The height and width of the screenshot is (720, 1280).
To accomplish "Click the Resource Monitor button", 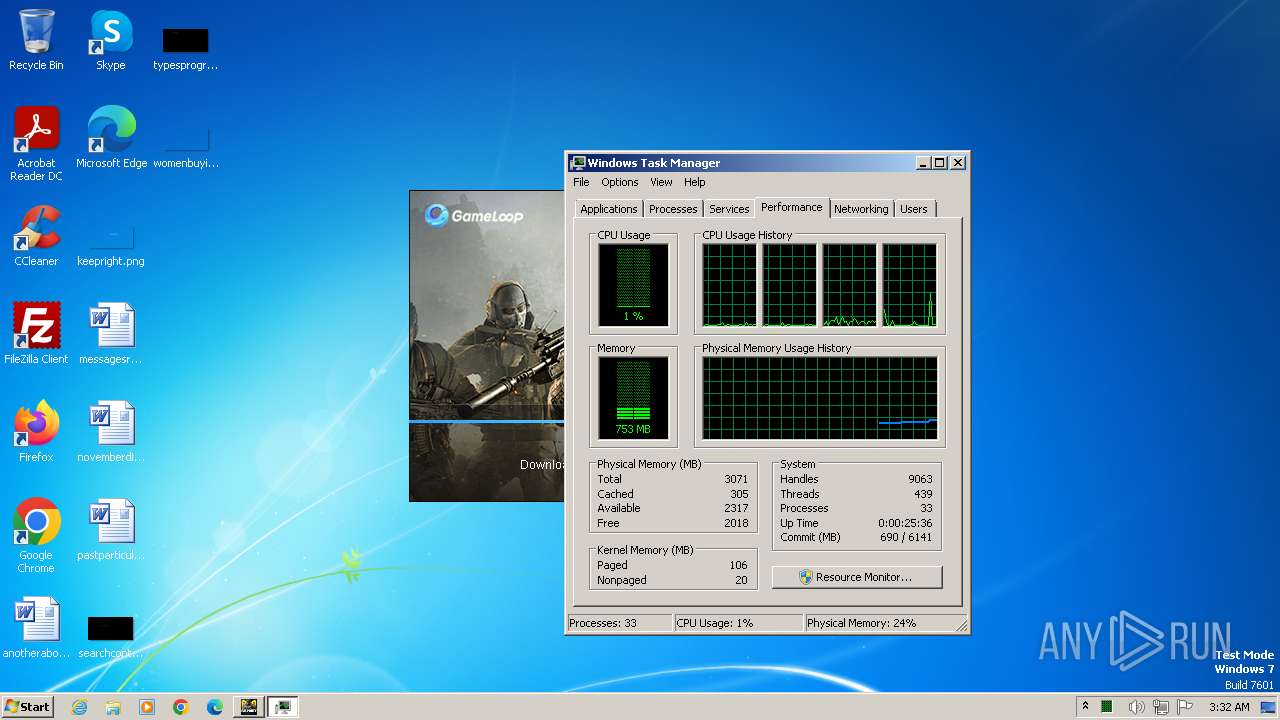I will (857, 577).
